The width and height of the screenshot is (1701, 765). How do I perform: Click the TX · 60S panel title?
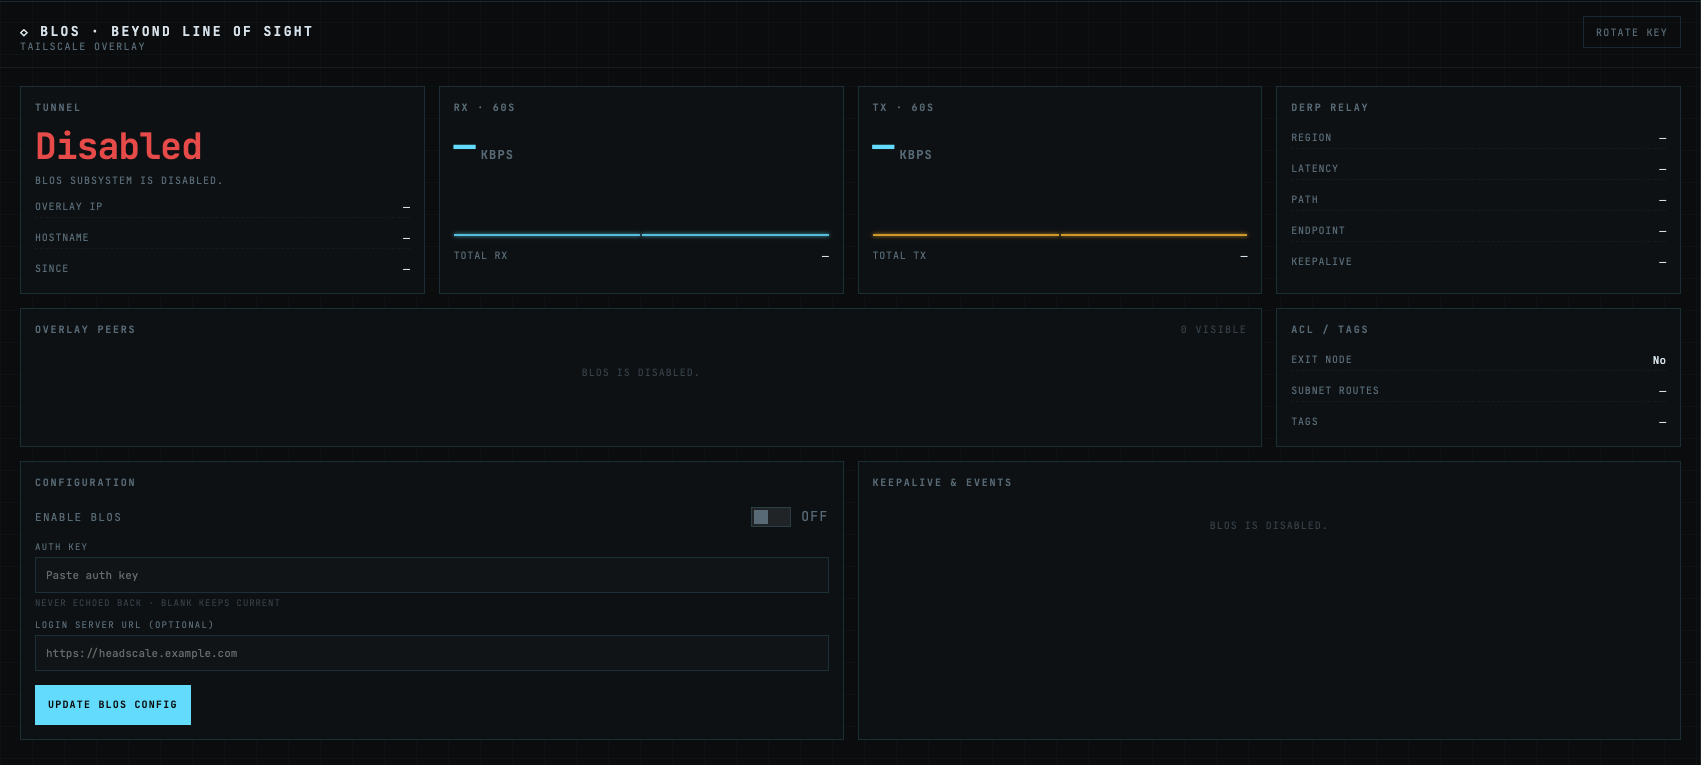pos(903,108)
